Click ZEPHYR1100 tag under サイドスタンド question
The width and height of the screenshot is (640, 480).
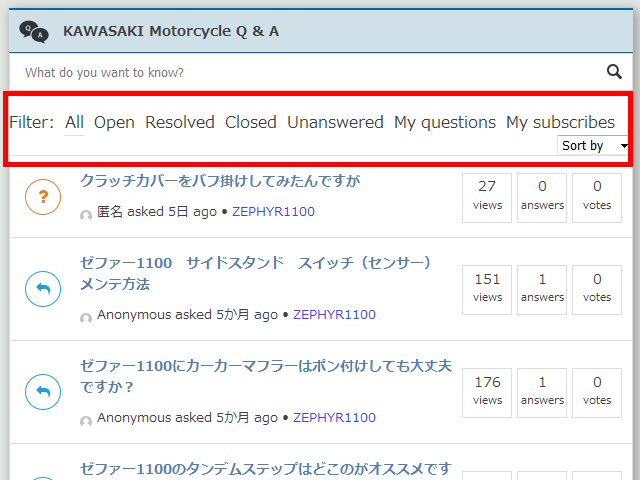tap(334, 314)
